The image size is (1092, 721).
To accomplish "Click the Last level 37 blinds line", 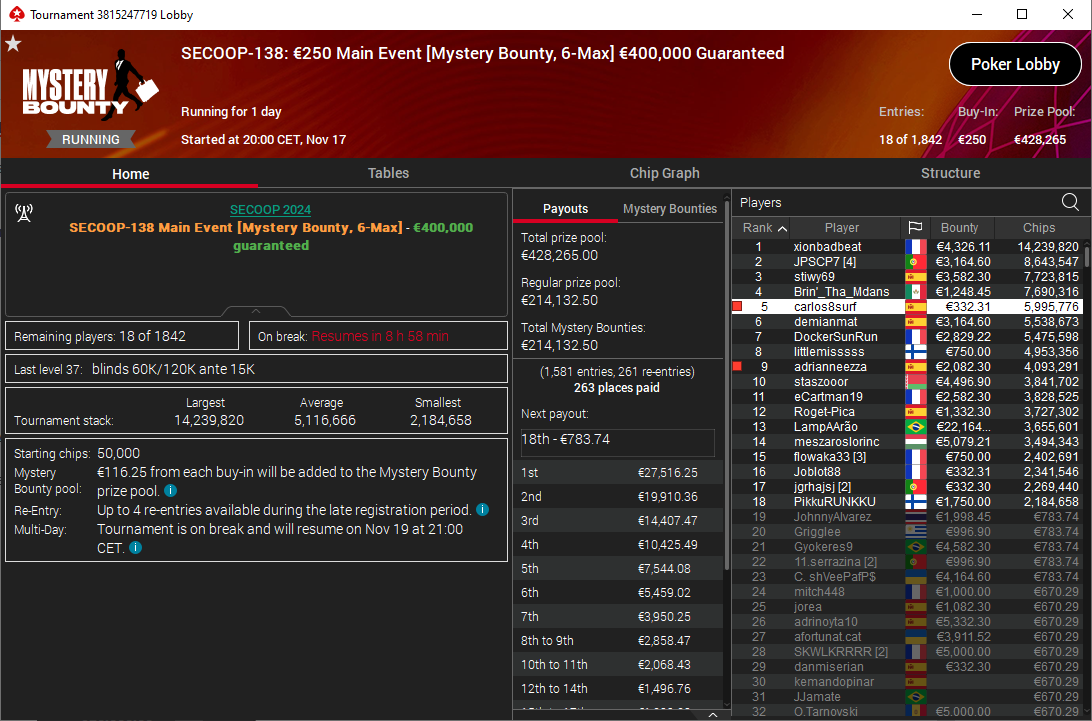I will point(256,369).
